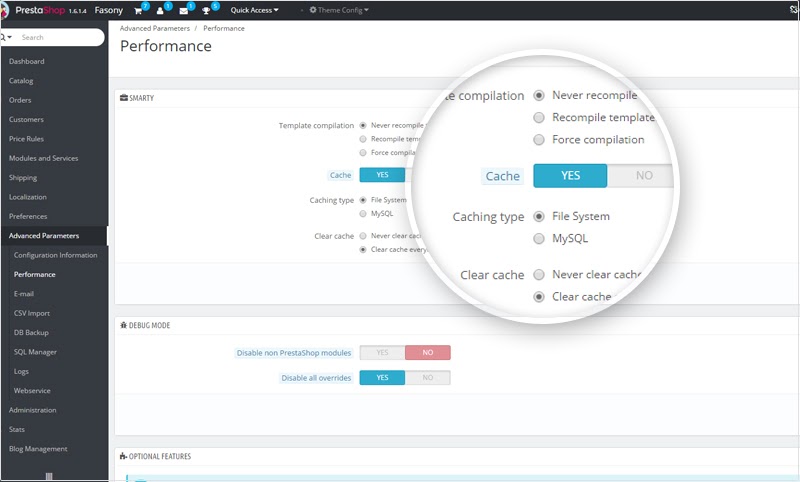Collapse the sidebar menu via bottom handle
The width and height of the screenshot is (800, 482).
point(49,476)
